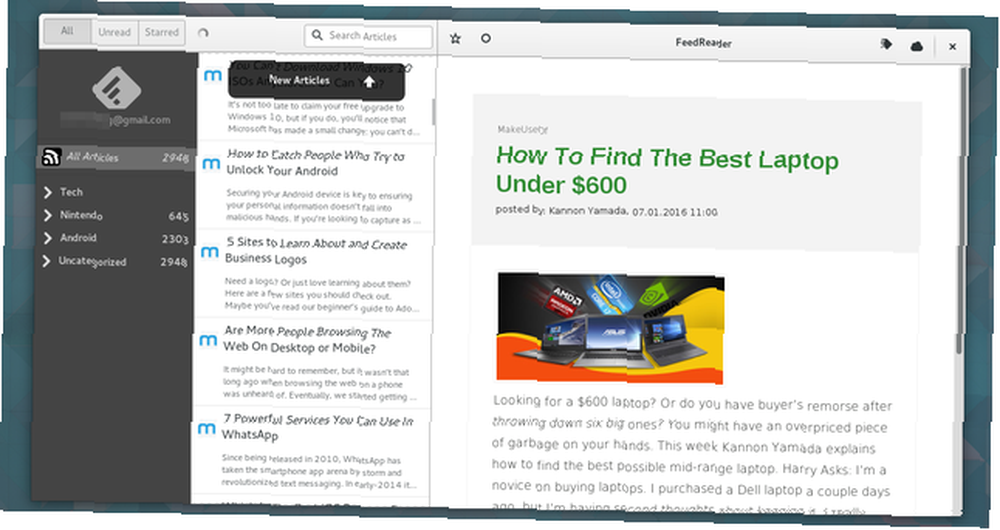Click the laptops article image
This screenshot has height=530, width=1000.
point(610,328)
